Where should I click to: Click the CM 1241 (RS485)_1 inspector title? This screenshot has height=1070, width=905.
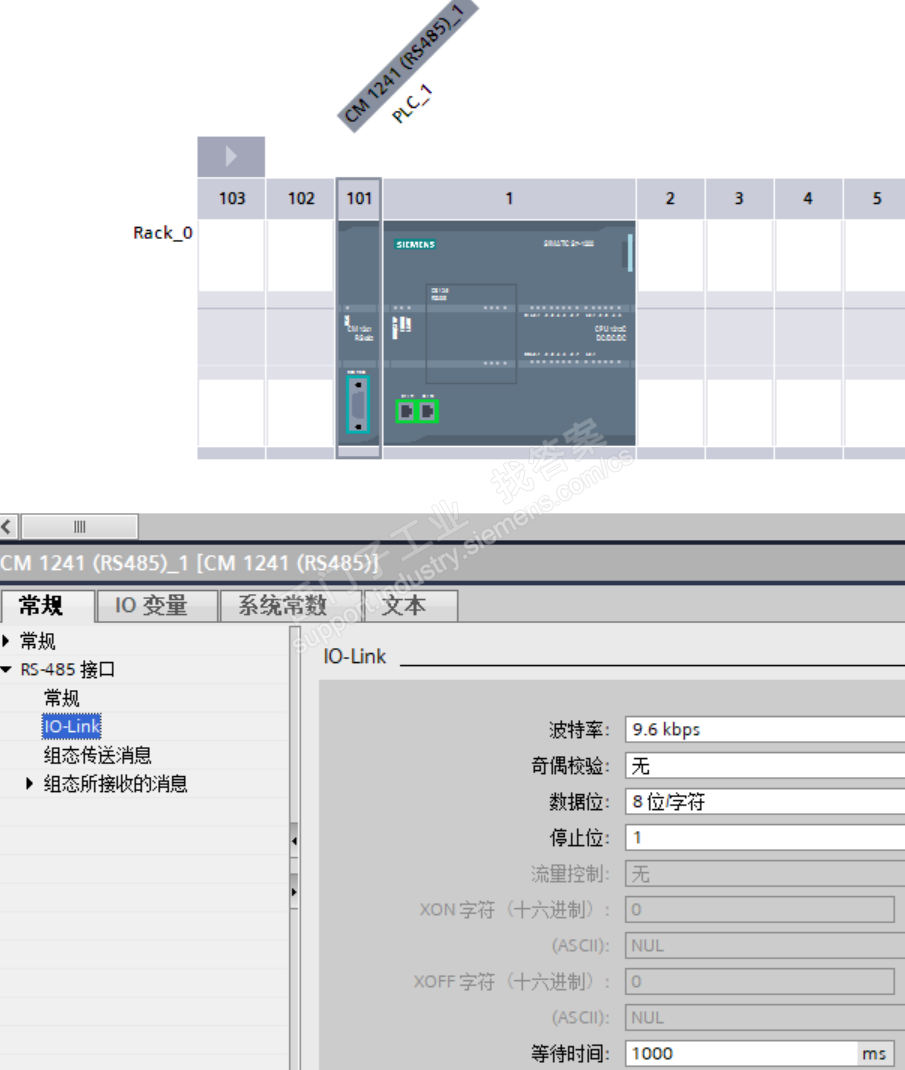point(189,563)
